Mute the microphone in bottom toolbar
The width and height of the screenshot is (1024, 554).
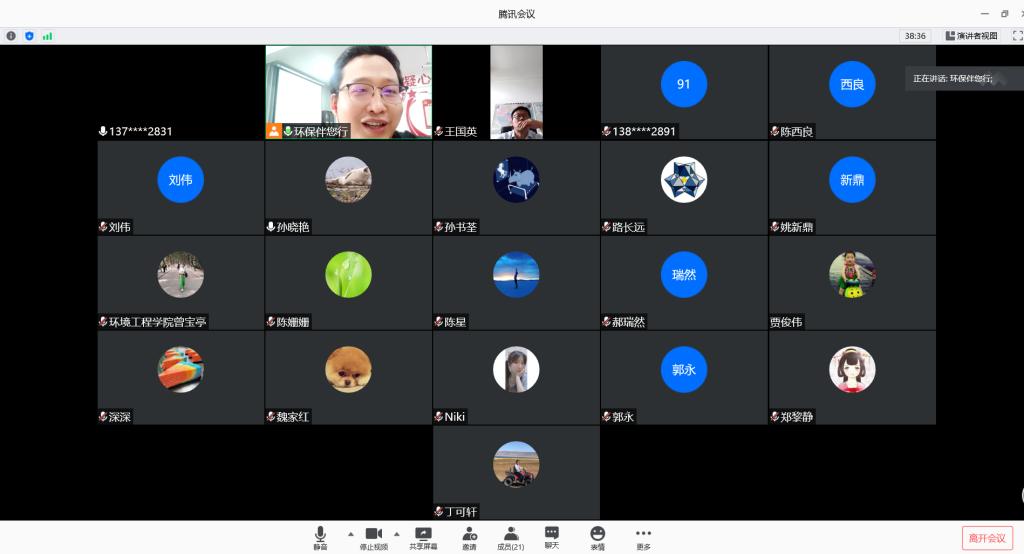(320, 535)
